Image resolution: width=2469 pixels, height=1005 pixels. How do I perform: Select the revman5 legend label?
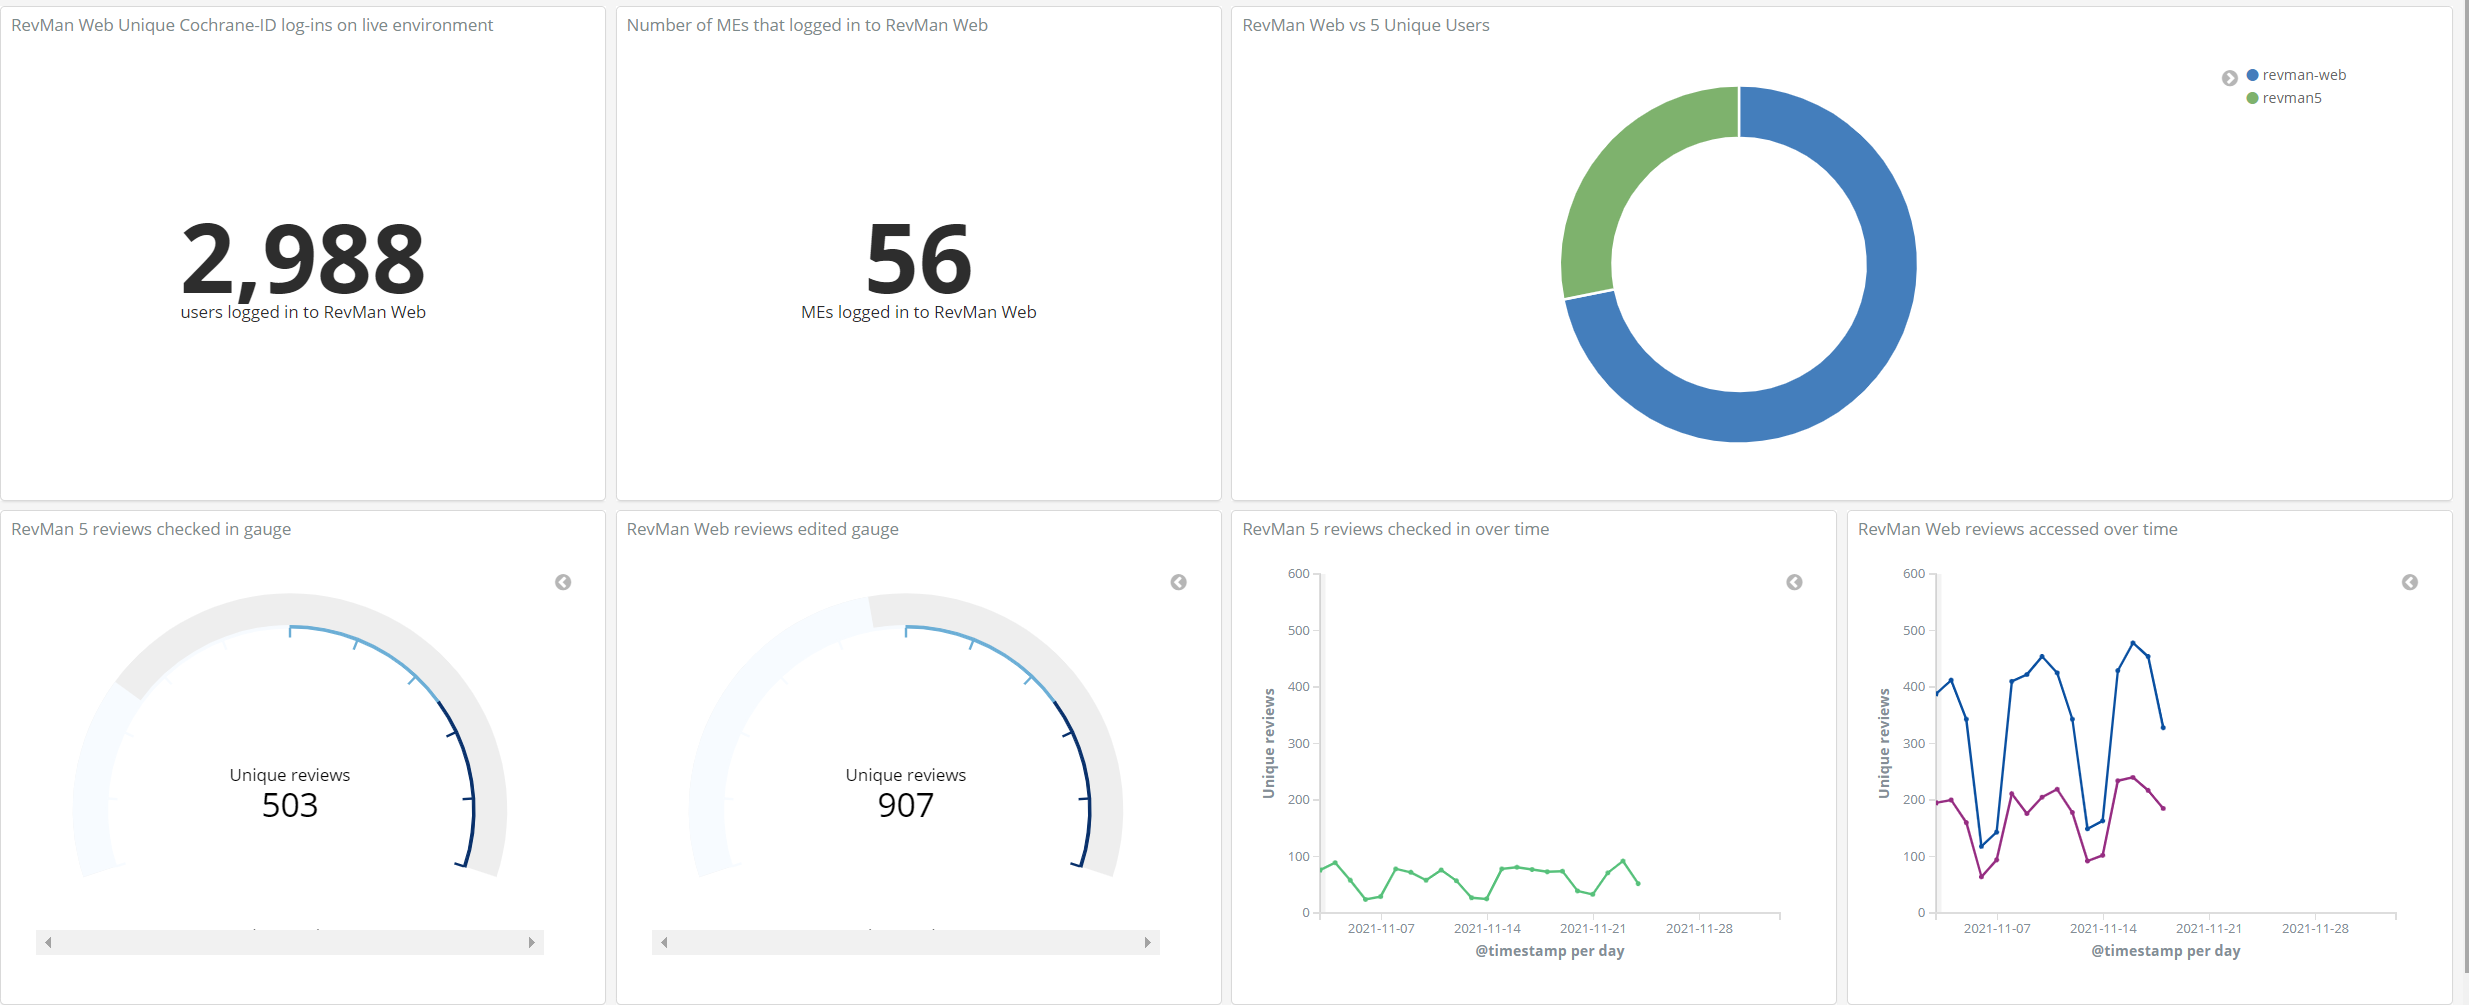coord(2291,98)
